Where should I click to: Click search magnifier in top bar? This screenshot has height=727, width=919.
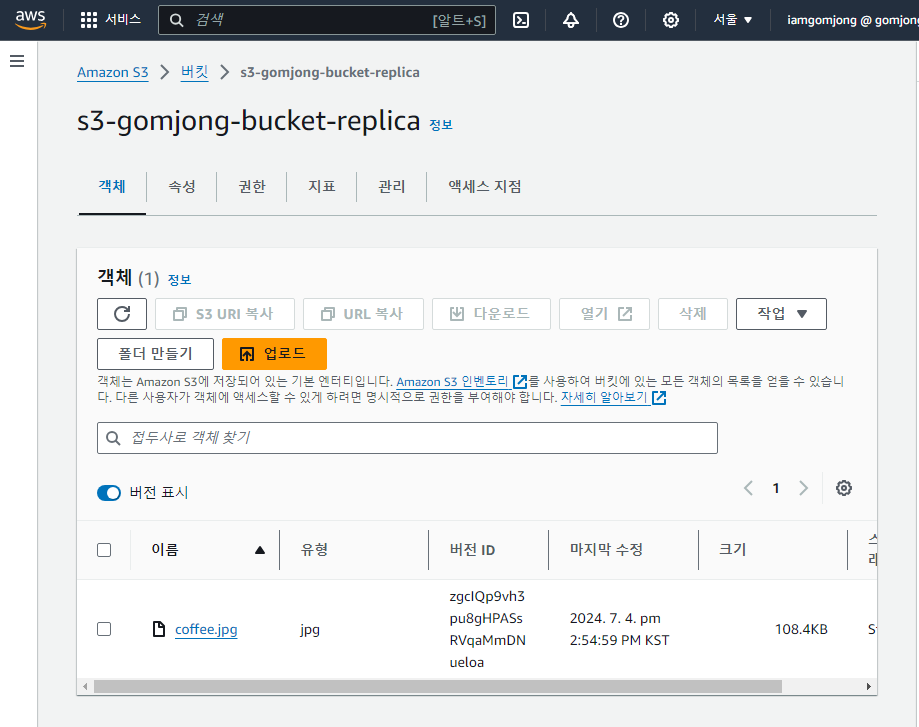[176, 20]
